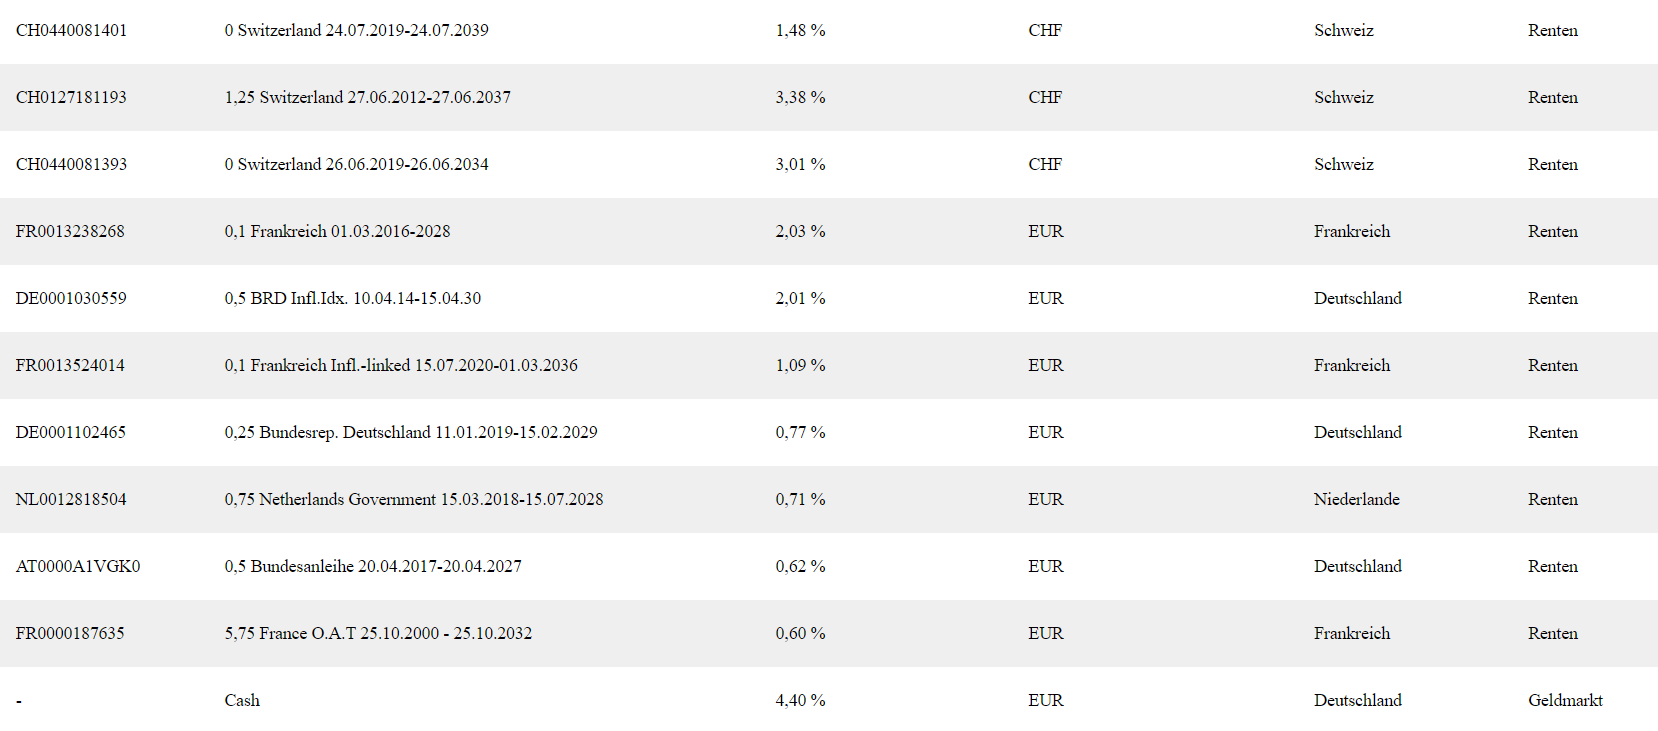Click the Cash position name
The image size is (1658, 731).
tap(242, 701)
